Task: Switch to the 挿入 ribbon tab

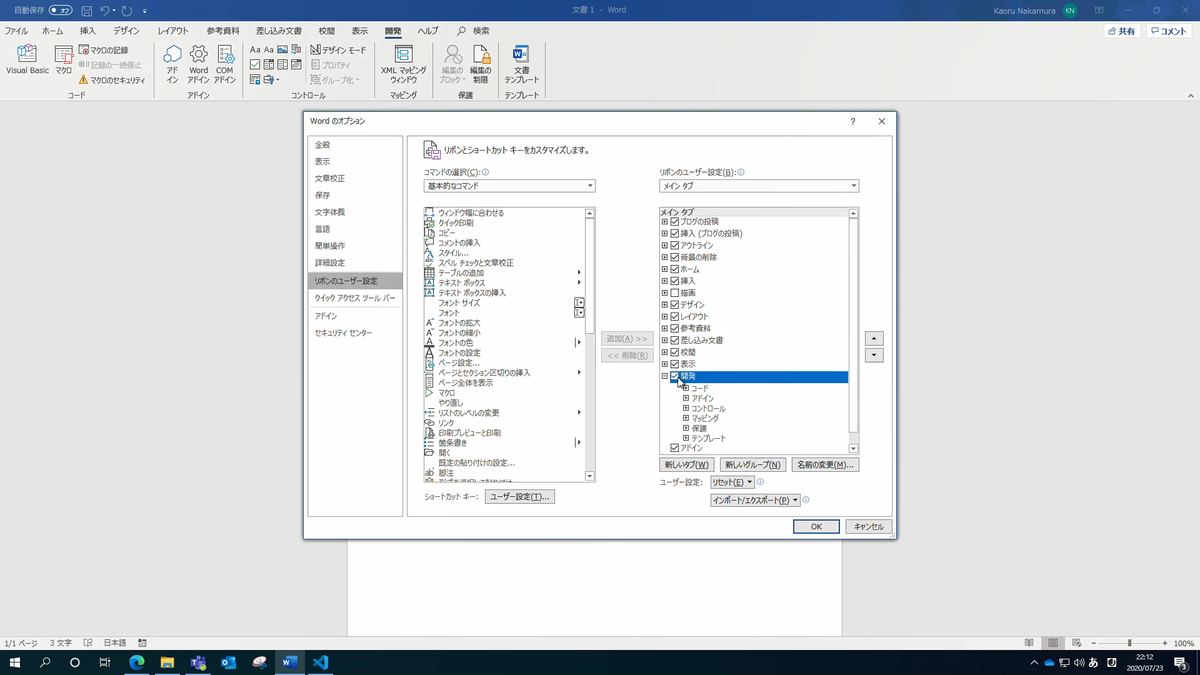Action: tap(88, 31)
